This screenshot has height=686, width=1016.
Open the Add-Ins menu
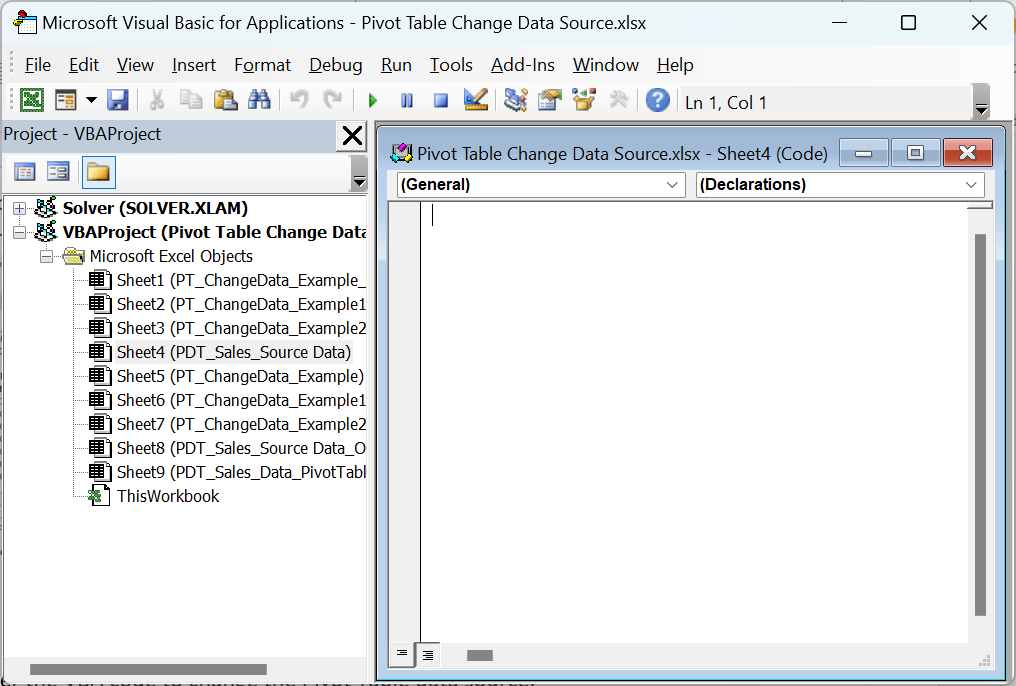[522, 64]
